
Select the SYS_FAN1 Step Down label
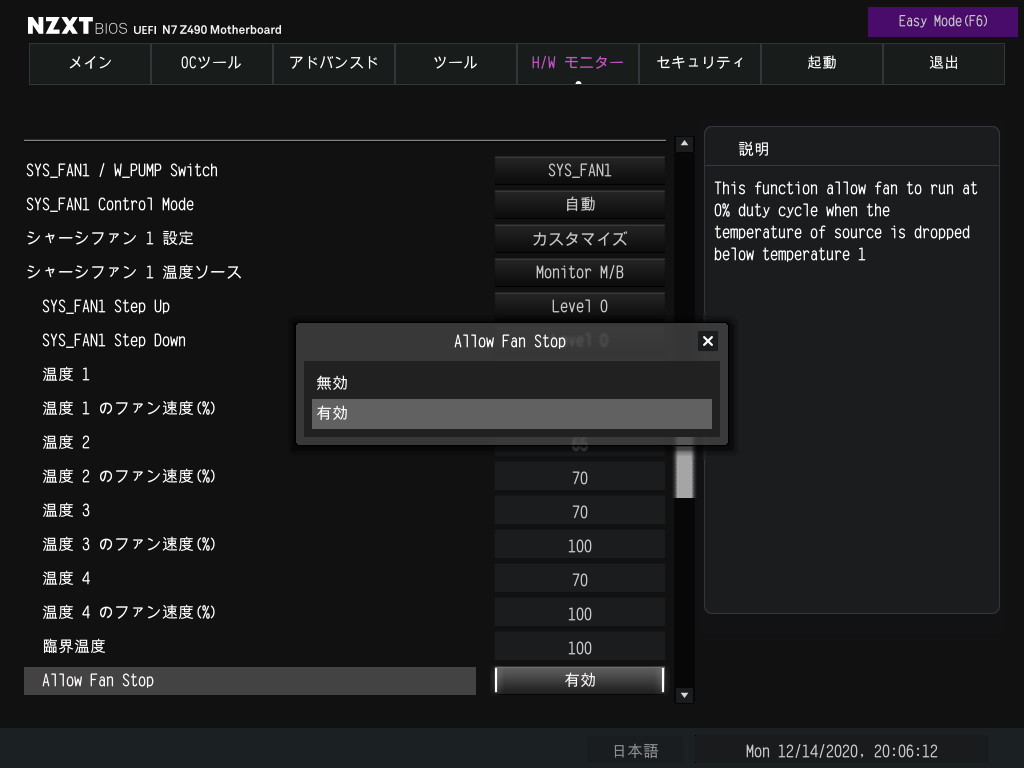[114, 340]
